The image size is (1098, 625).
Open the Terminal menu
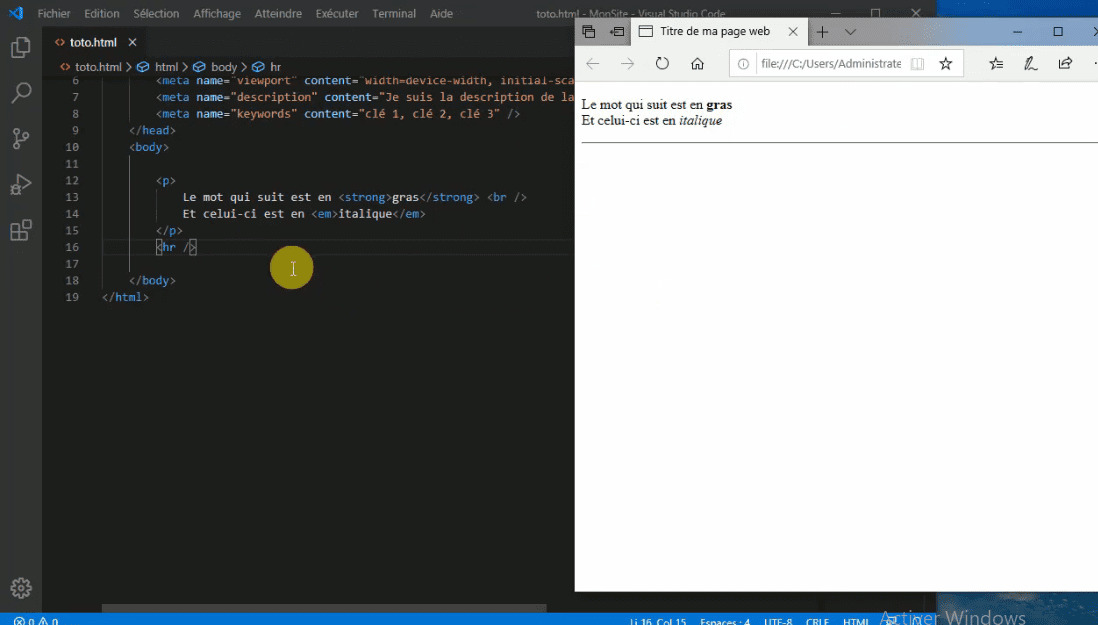[x=394, y=13]
